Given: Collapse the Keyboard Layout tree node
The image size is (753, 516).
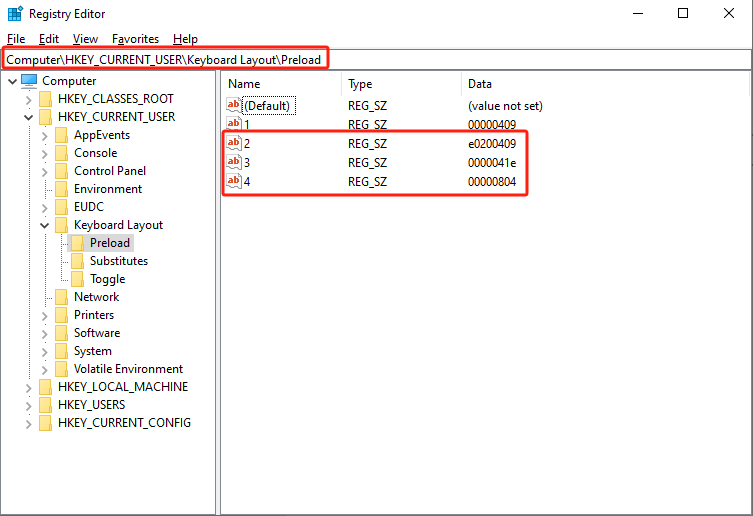Looking at the screenshot, I should [x=44, y=226].
